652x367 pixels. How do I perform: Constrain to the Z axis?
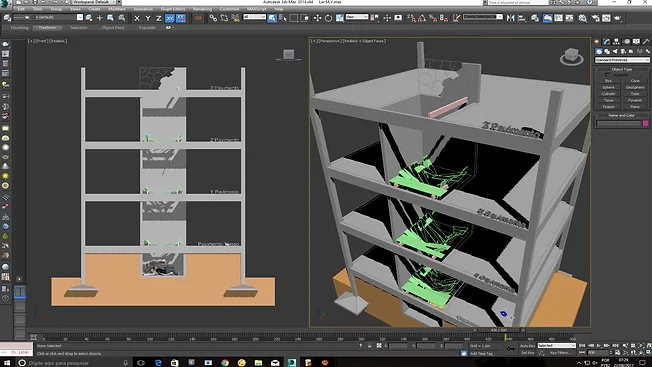click(x=158, y=18)
